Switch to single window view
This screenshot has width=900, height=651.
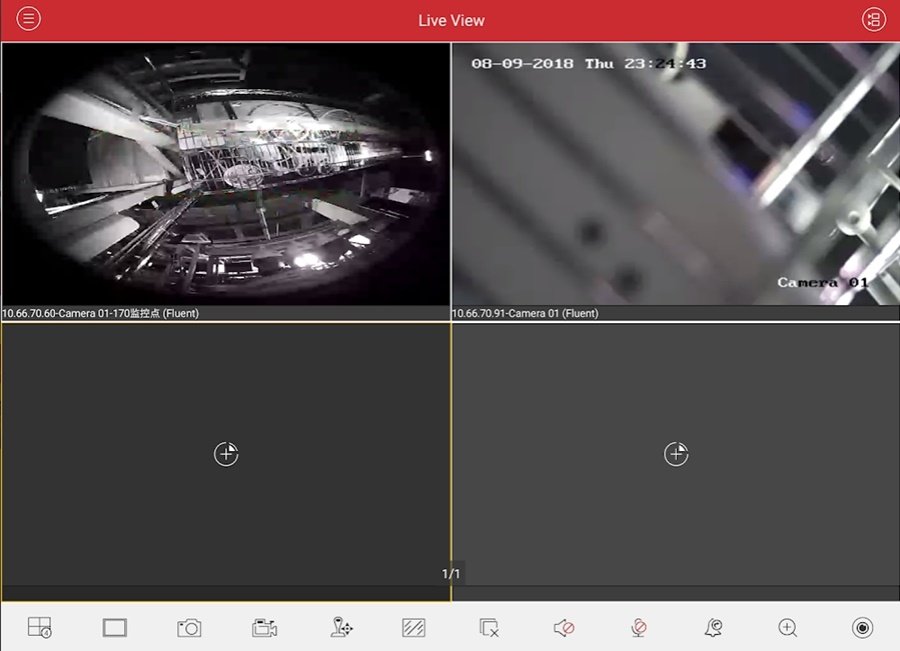pos(114,627)
